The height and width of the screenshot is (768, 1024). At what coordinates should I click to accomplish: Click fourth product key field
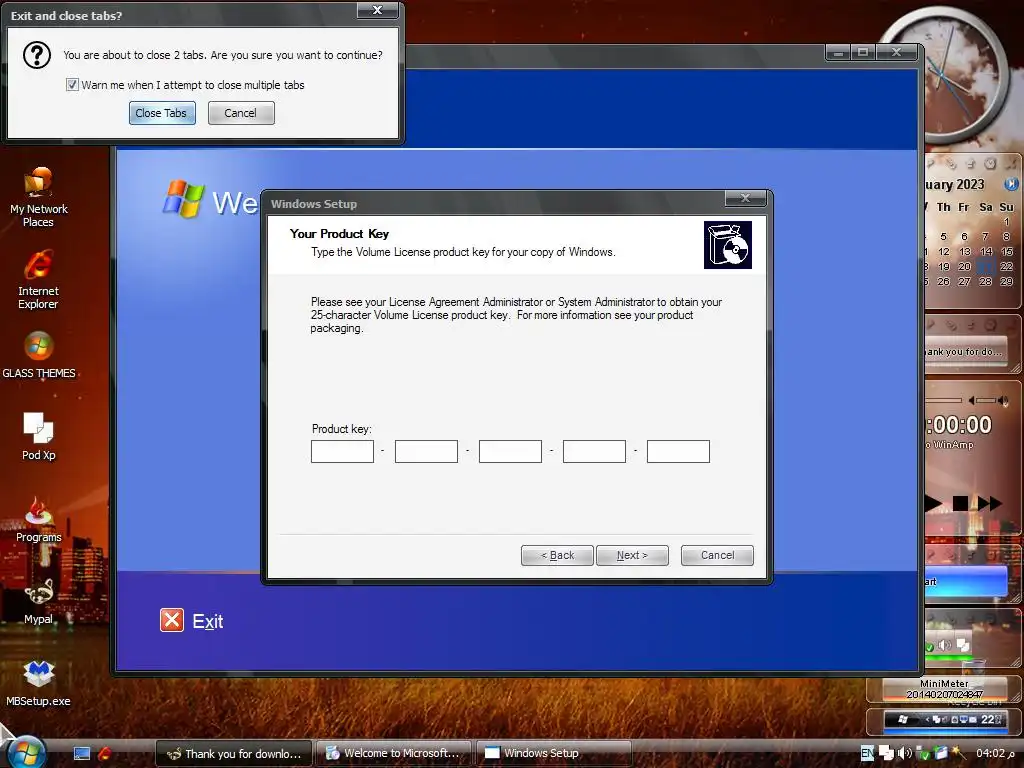pos(594,451)
